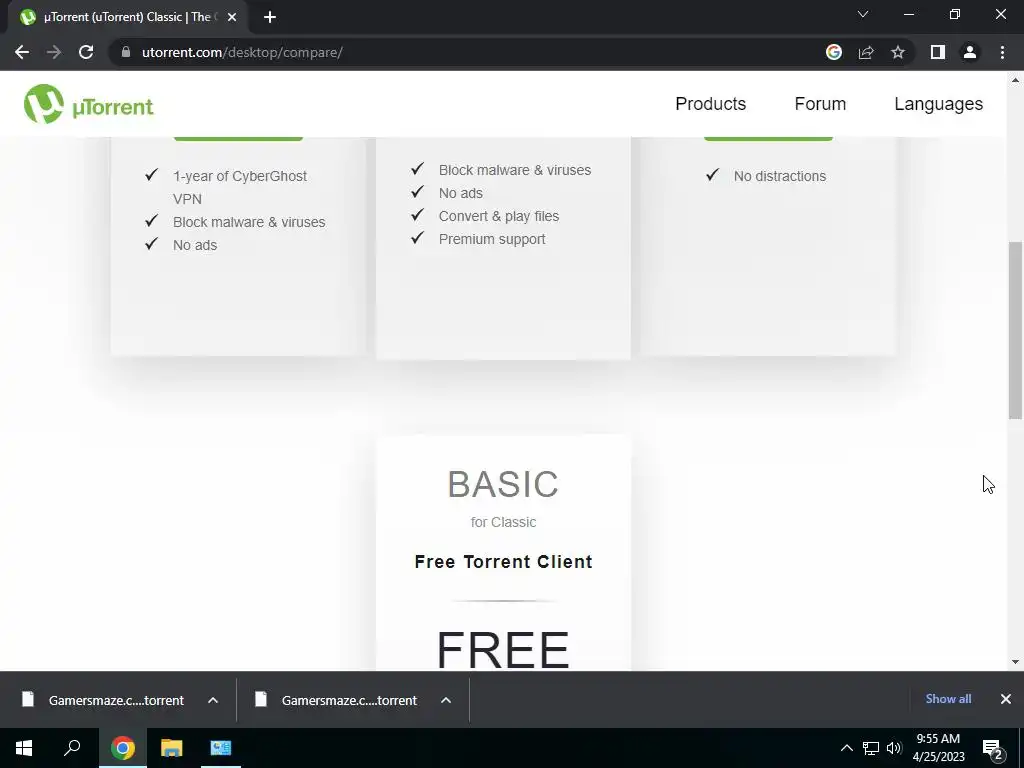Click the taskbar clock showing 9:55 AM
1024x768 pixels.
pos(938,748)
